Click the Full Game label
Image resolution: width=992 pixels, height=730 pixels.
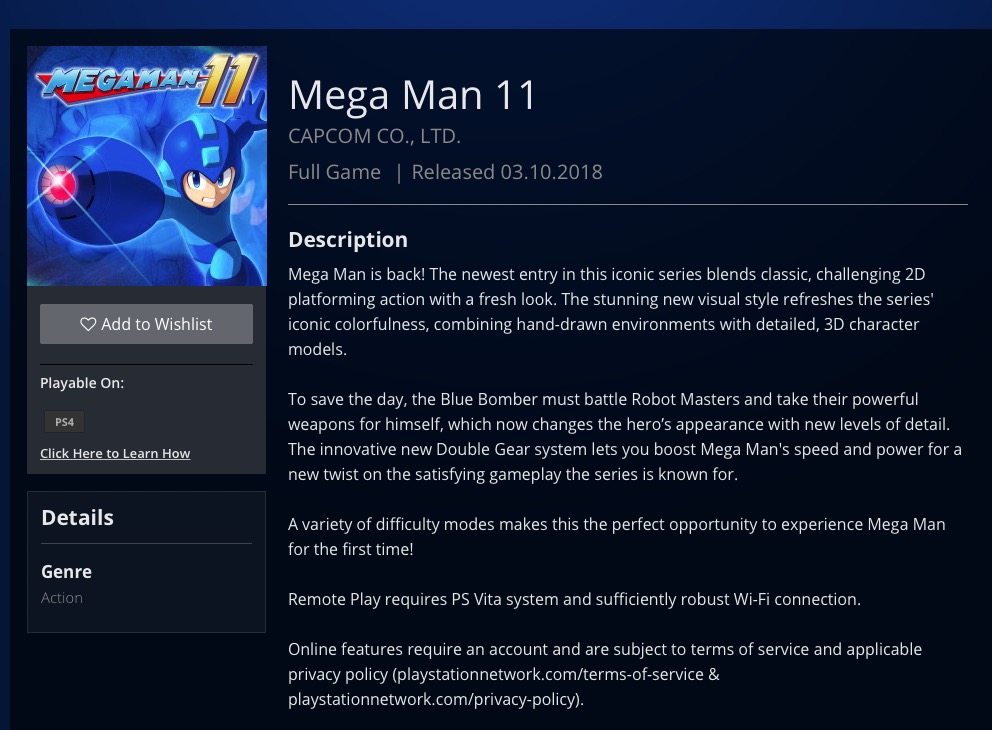pyautogui.click(x=334, y=172)
